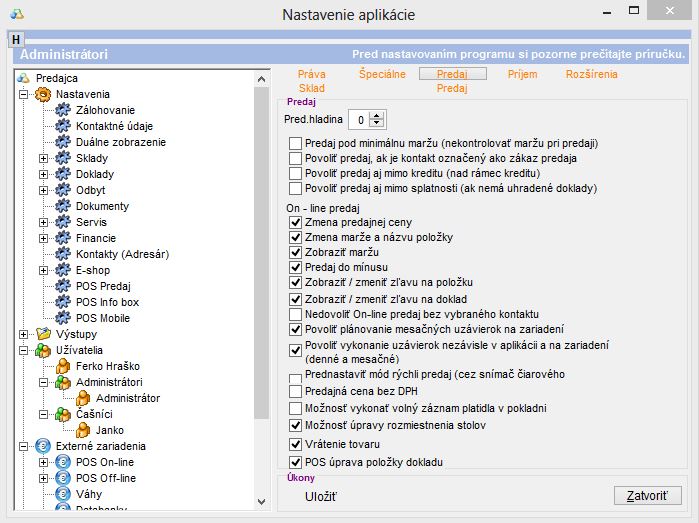Collapse the Užívatelia tree branch

coord(23,350)
